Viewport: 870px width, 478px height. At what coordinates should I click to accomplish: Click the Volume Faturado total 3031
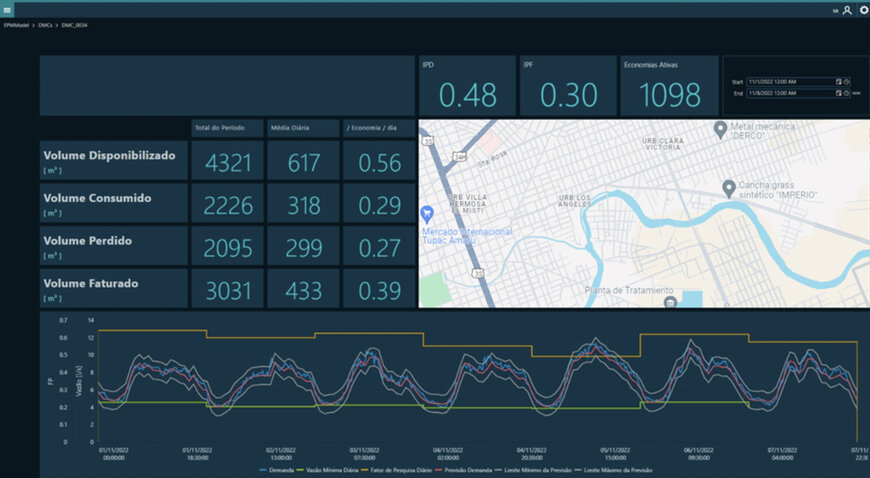(228, 291)
